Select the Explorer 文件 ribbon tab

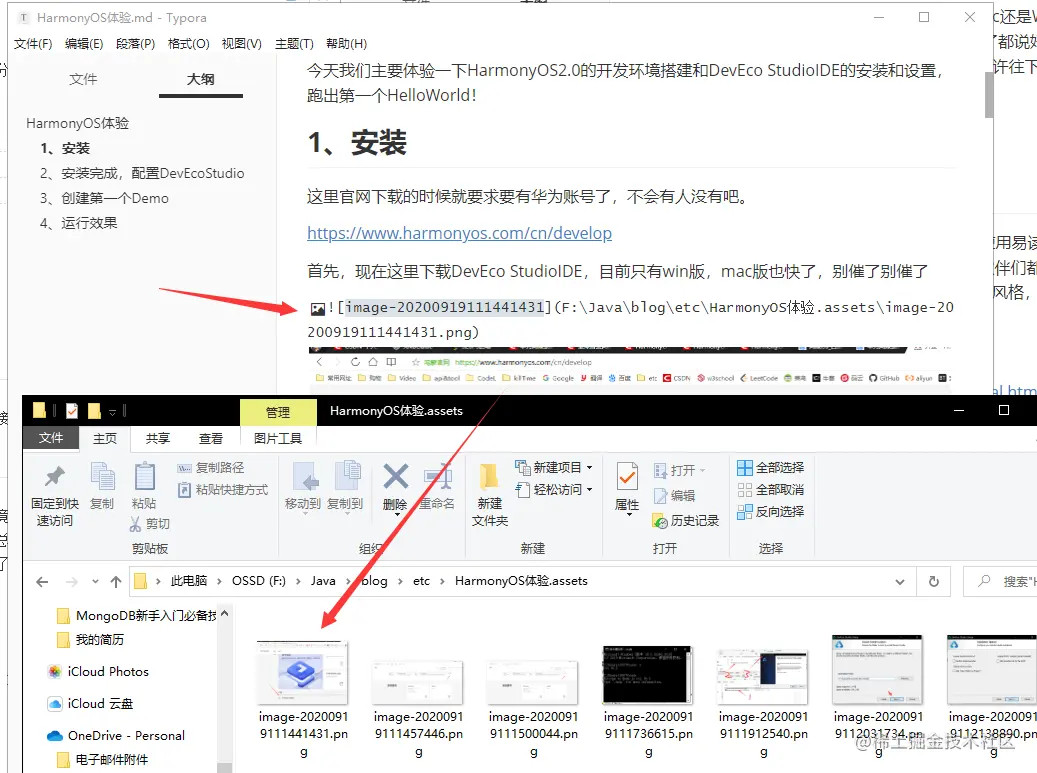[x=51, y=438]
